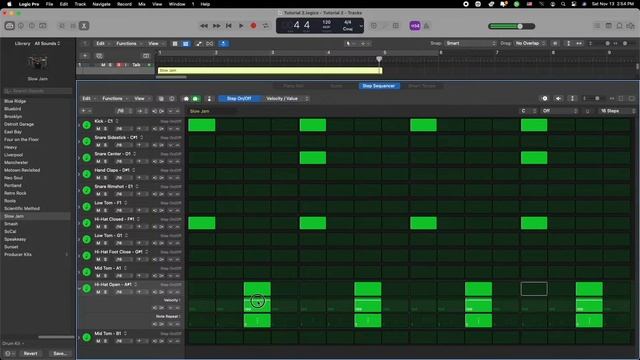Open the Loop Browser button at top right

click(620, 26)
